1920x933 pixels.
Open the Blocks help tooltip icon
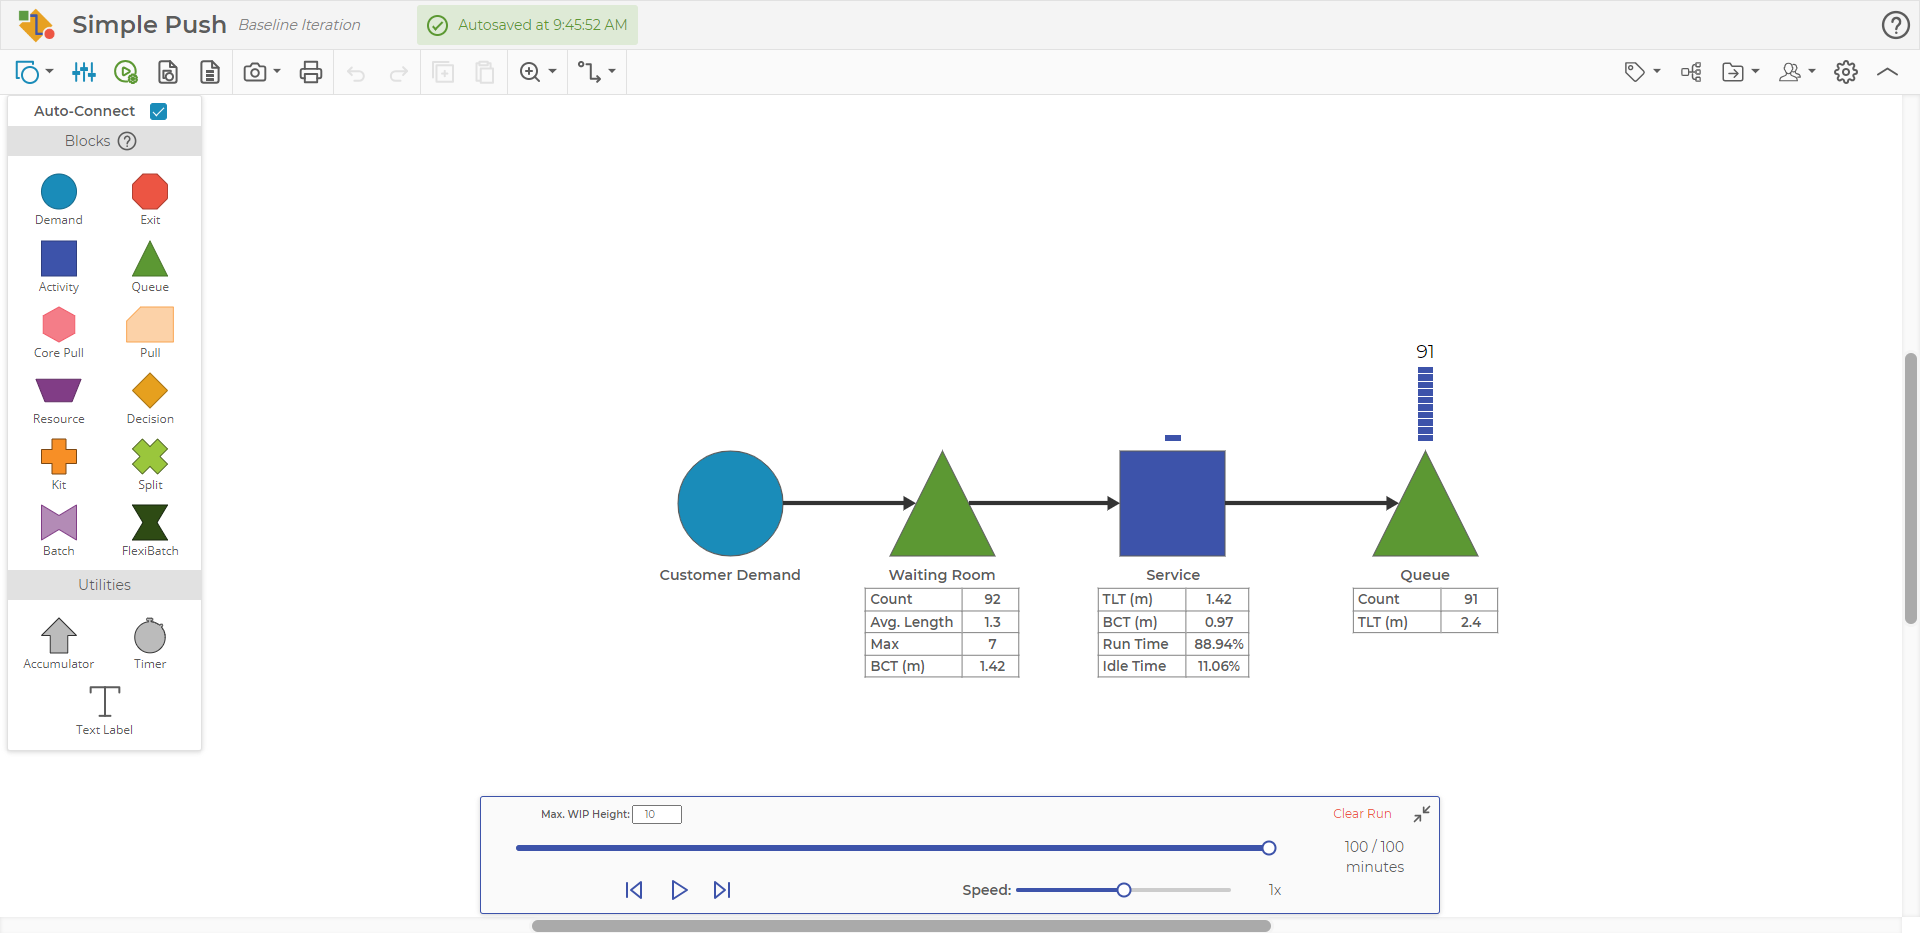point(127,141)
